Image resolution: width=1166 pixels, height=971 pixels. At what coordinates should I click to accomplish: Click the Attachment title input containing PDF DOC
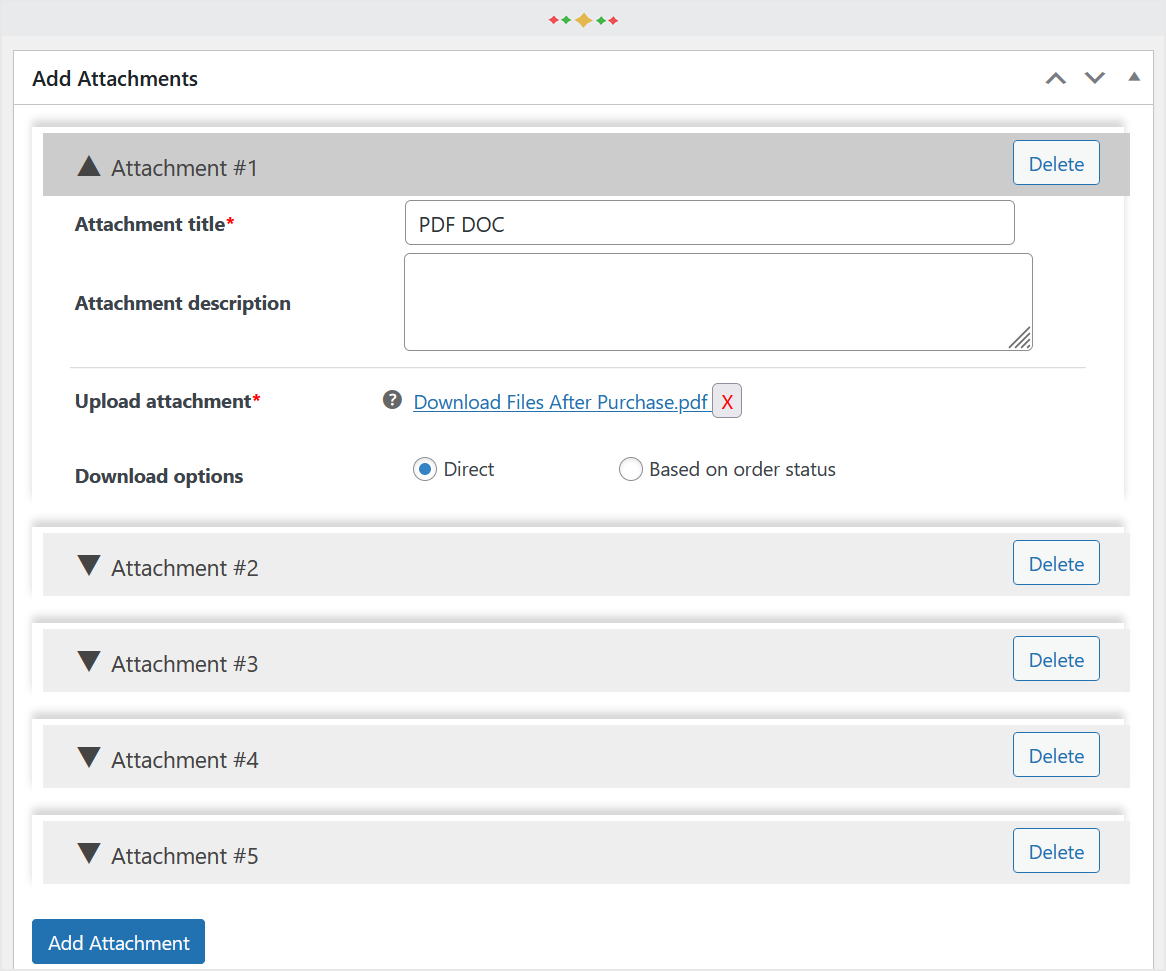click(709, 222)
